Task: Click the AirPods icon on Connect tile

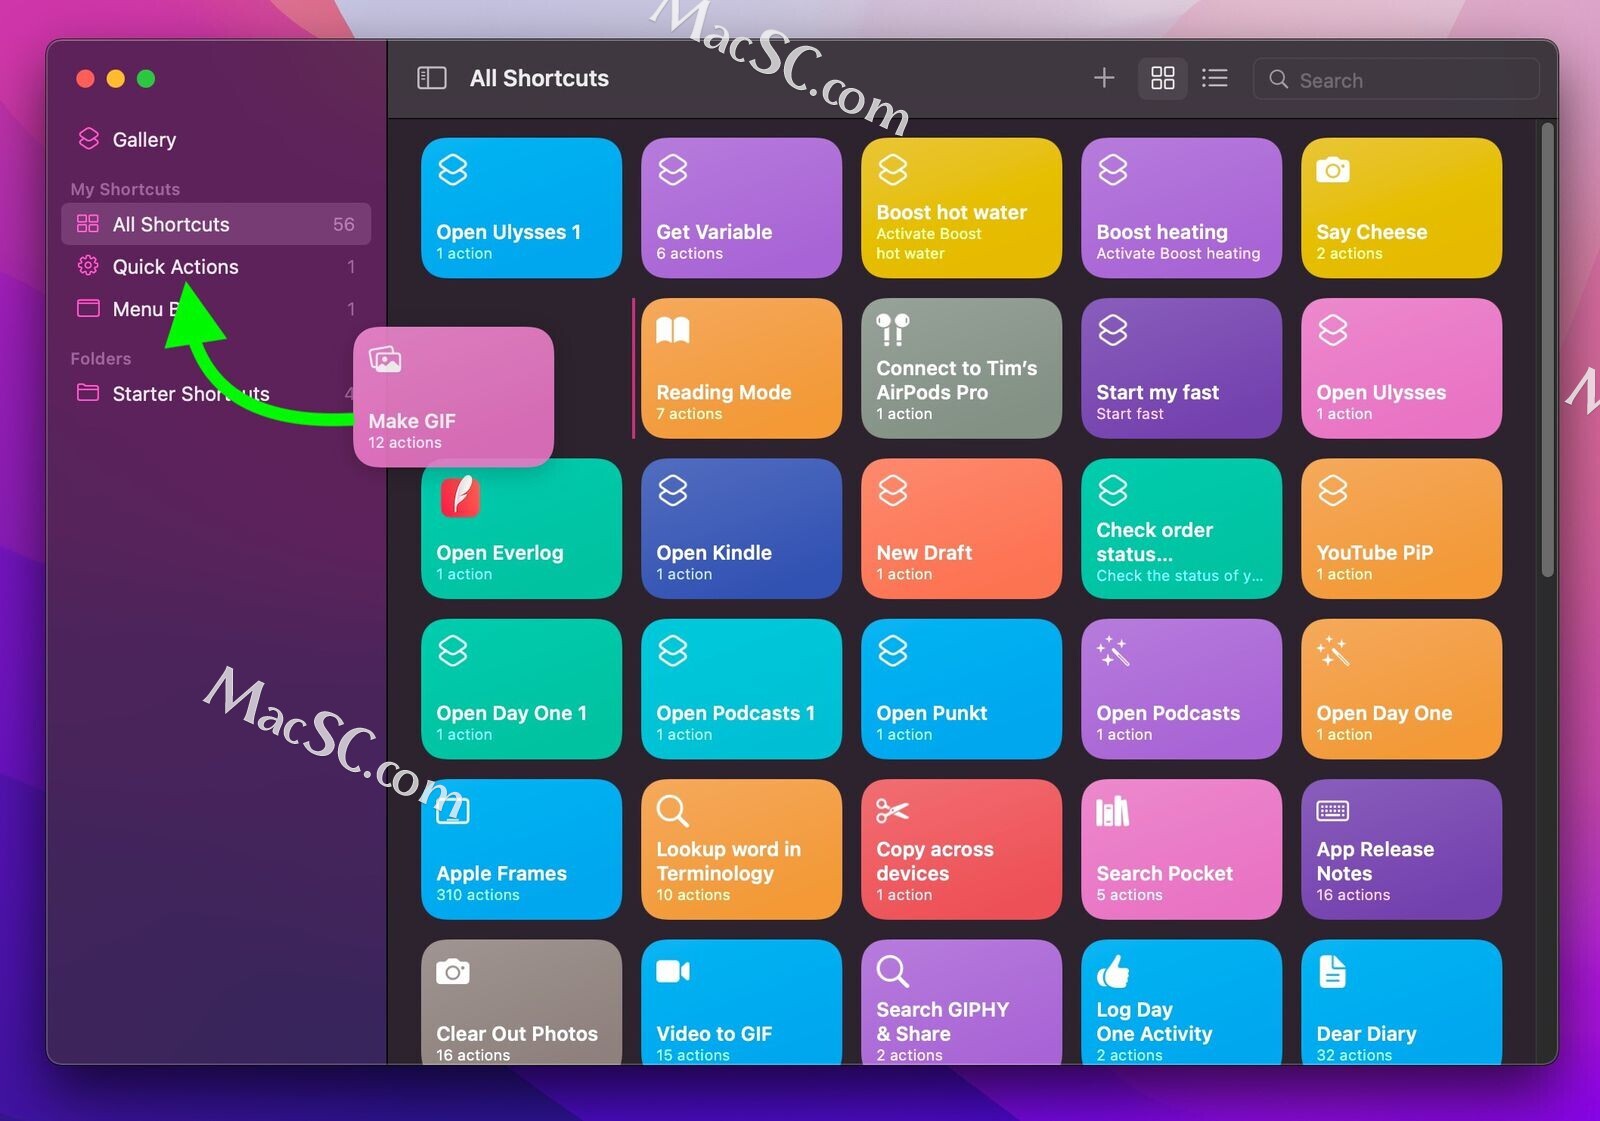Action: click(x=892, y=330)
